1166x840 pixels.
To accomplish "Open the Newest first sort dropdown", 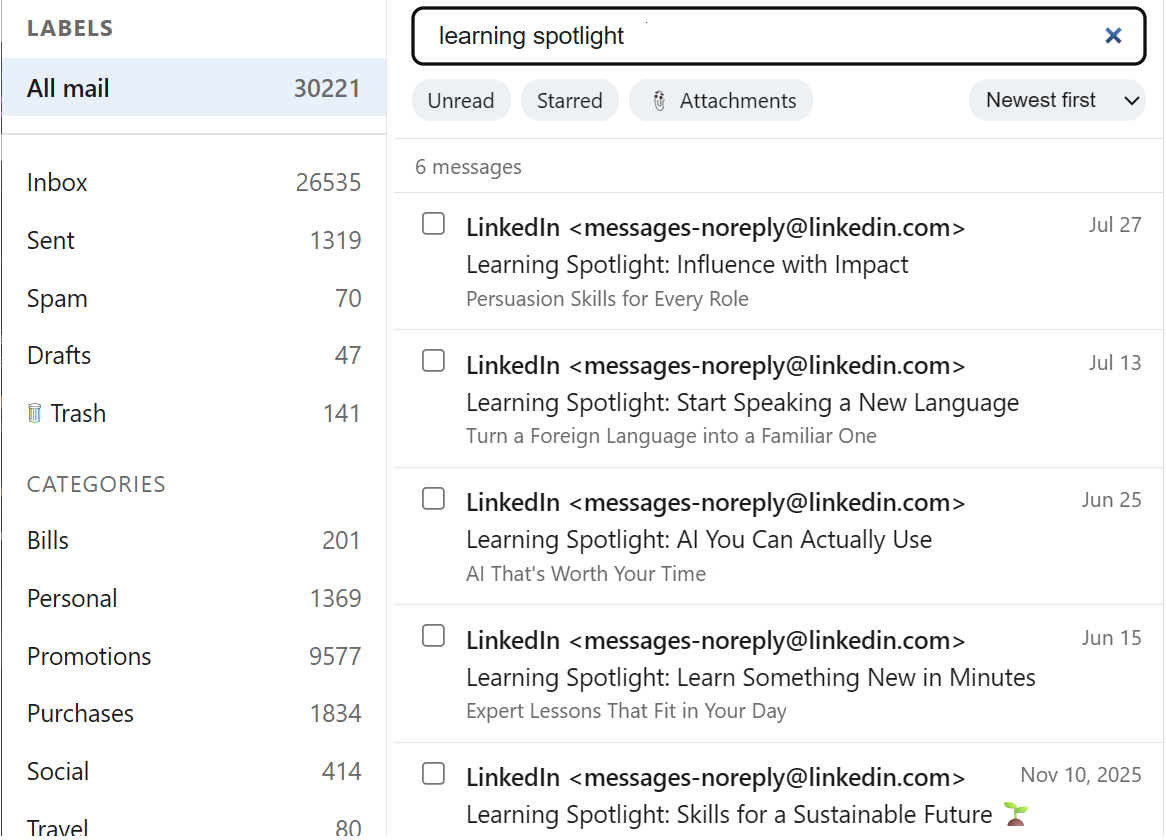I will [1057, 100].
